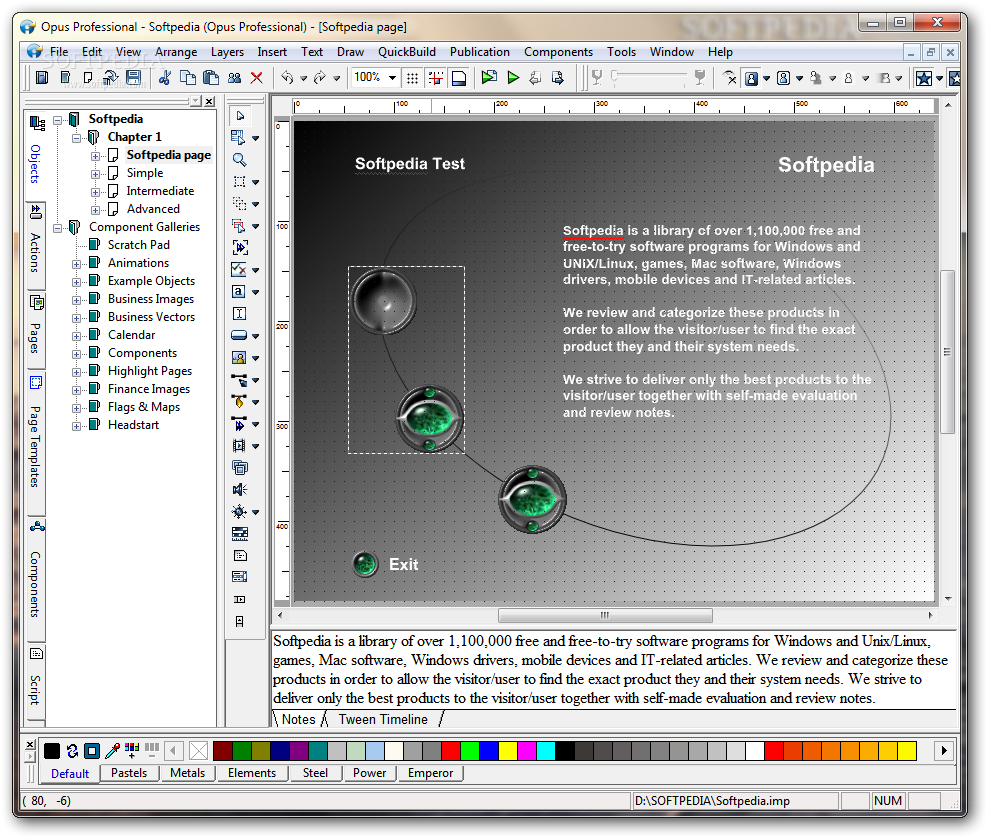Click the eyedropper color picker icon
The height and width of the screenshot is (838, 988).
click(x=113, y=750)
